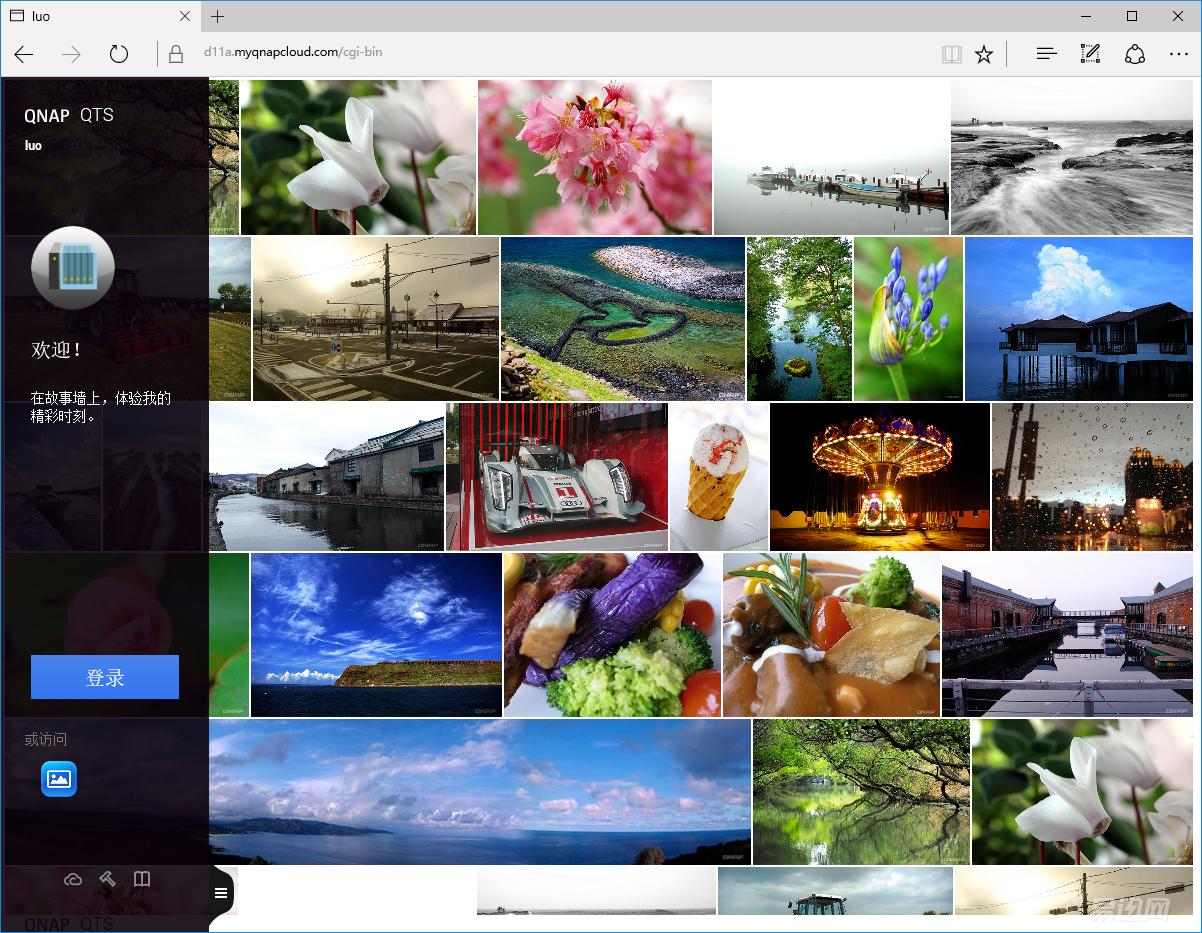
Task: Click the myQNAPcloud cloud icon in sidebar
Action: point(73,879)
